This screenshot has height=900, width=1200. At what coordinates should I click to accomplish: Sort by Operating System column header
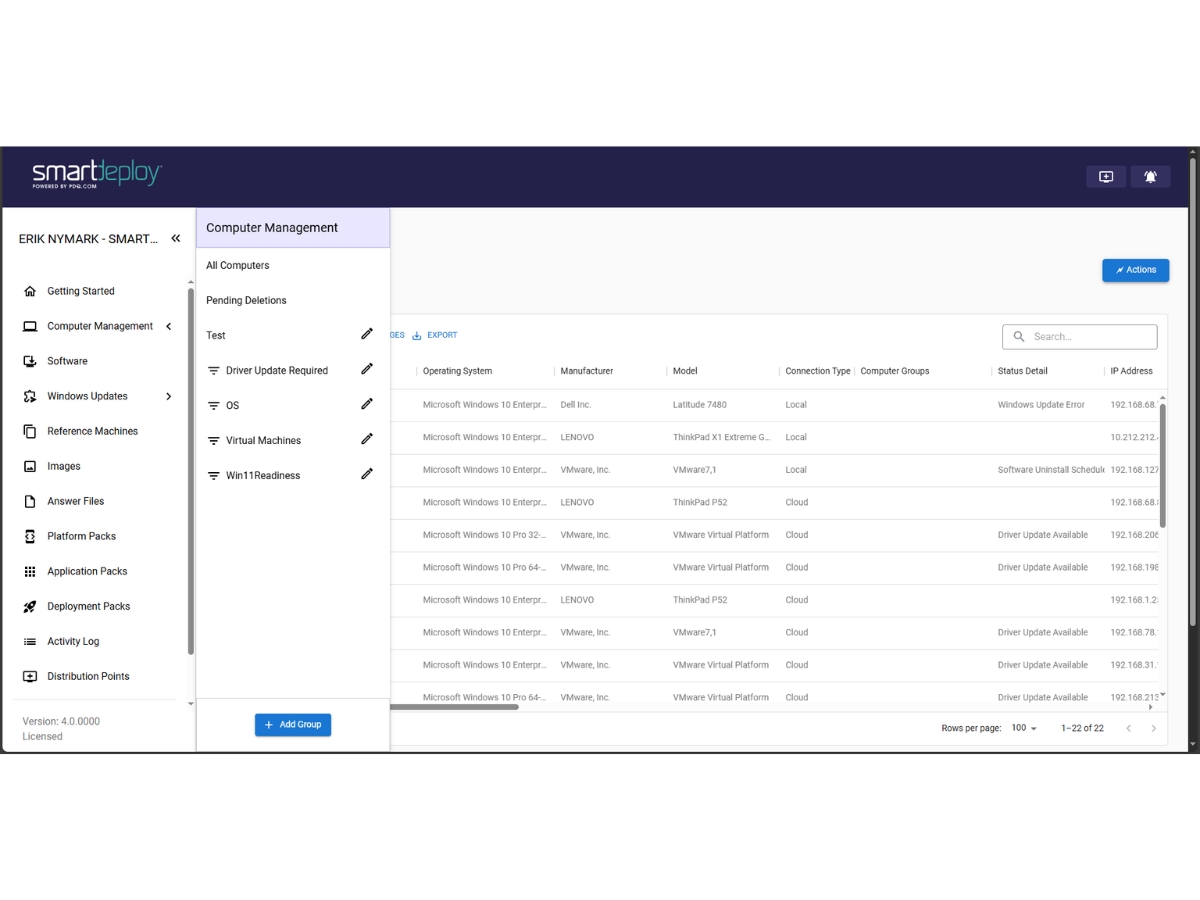click(x=457, y=371)
